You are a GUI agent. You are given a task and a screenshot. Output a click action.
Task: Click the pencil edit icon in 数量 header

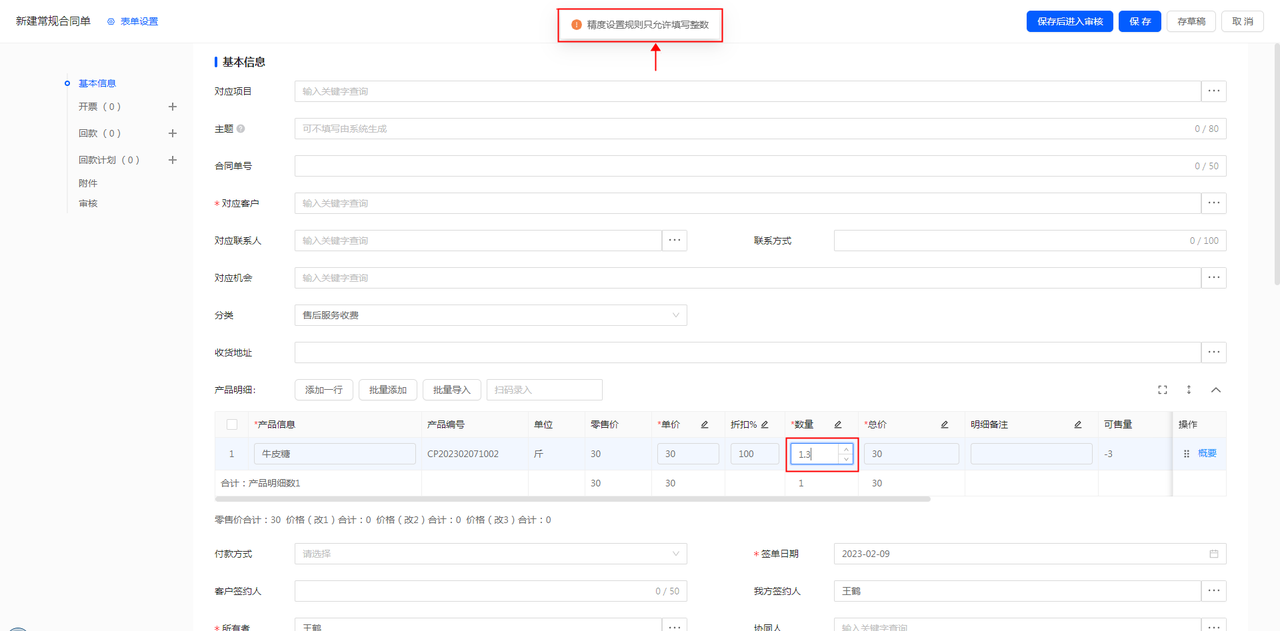[838, 425]
